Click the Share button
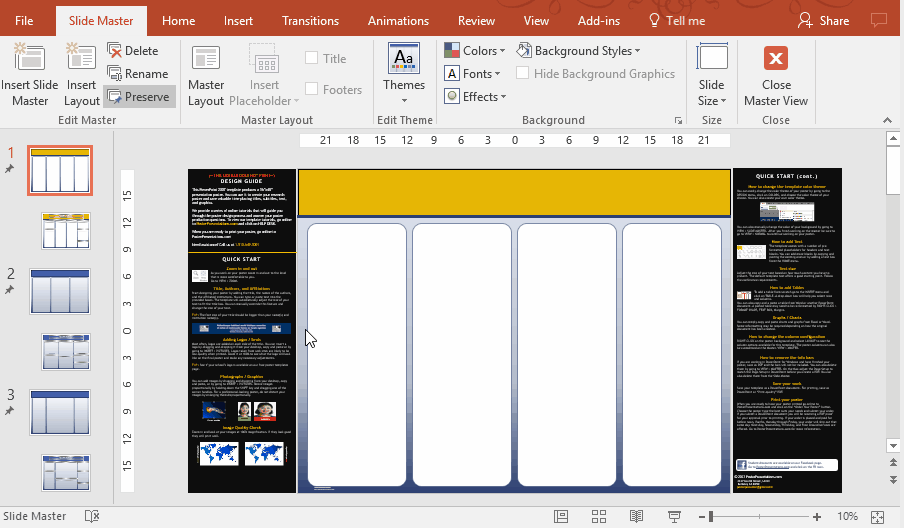The width and height of the screenshot is (904, 528). tap(824, 21)
